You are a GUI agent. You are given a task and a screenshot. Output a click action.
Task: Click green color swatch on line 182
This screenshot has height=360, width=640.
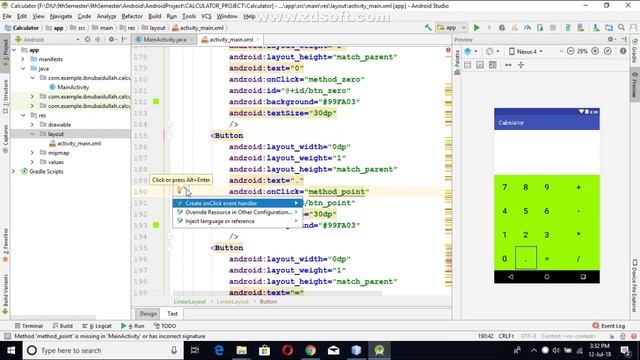pos(156,102)
